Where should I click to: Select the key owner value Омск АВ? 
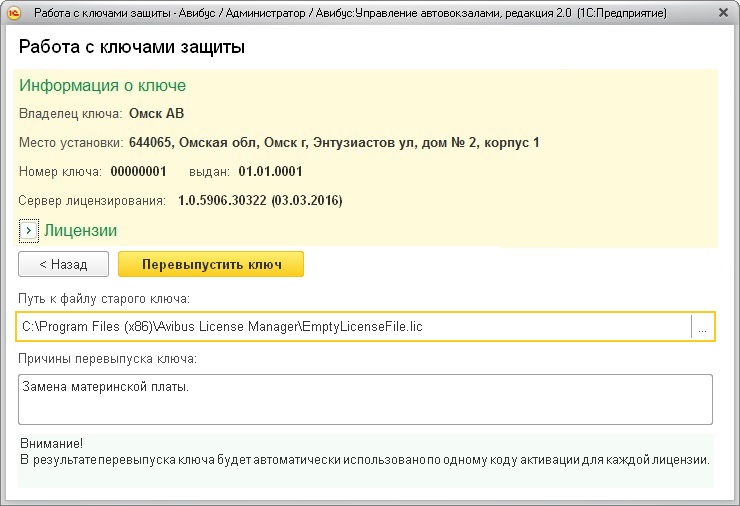tap(157, 113)
